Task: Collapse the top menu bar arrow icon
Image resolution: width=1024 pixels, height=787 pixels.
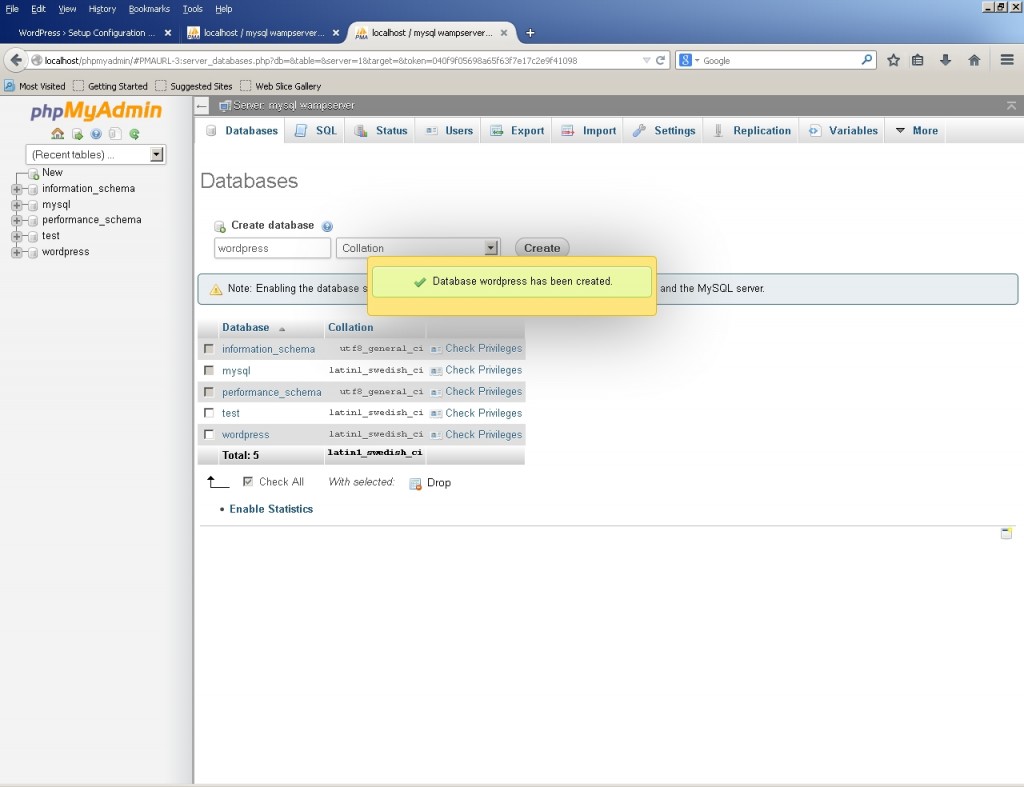Action: 1011,105
